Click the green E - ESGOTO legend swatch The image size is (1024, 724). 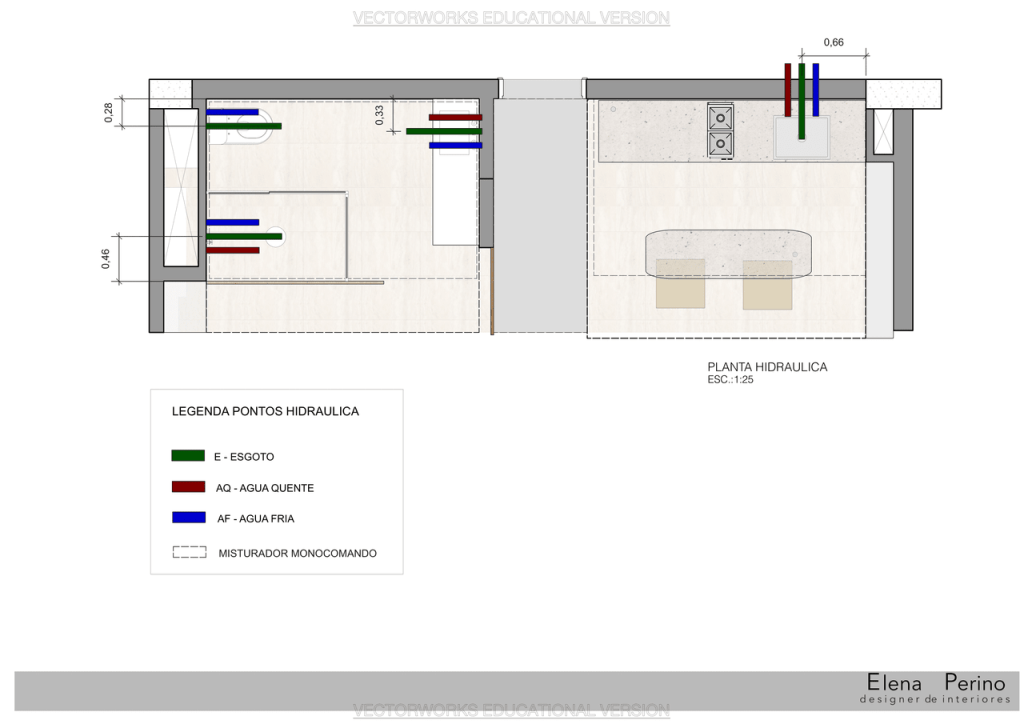[188, 455]
